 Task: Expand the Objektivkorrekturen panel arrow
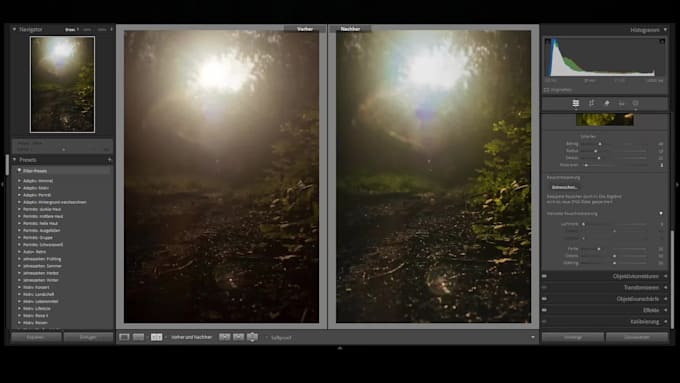(x=665, y=276)
